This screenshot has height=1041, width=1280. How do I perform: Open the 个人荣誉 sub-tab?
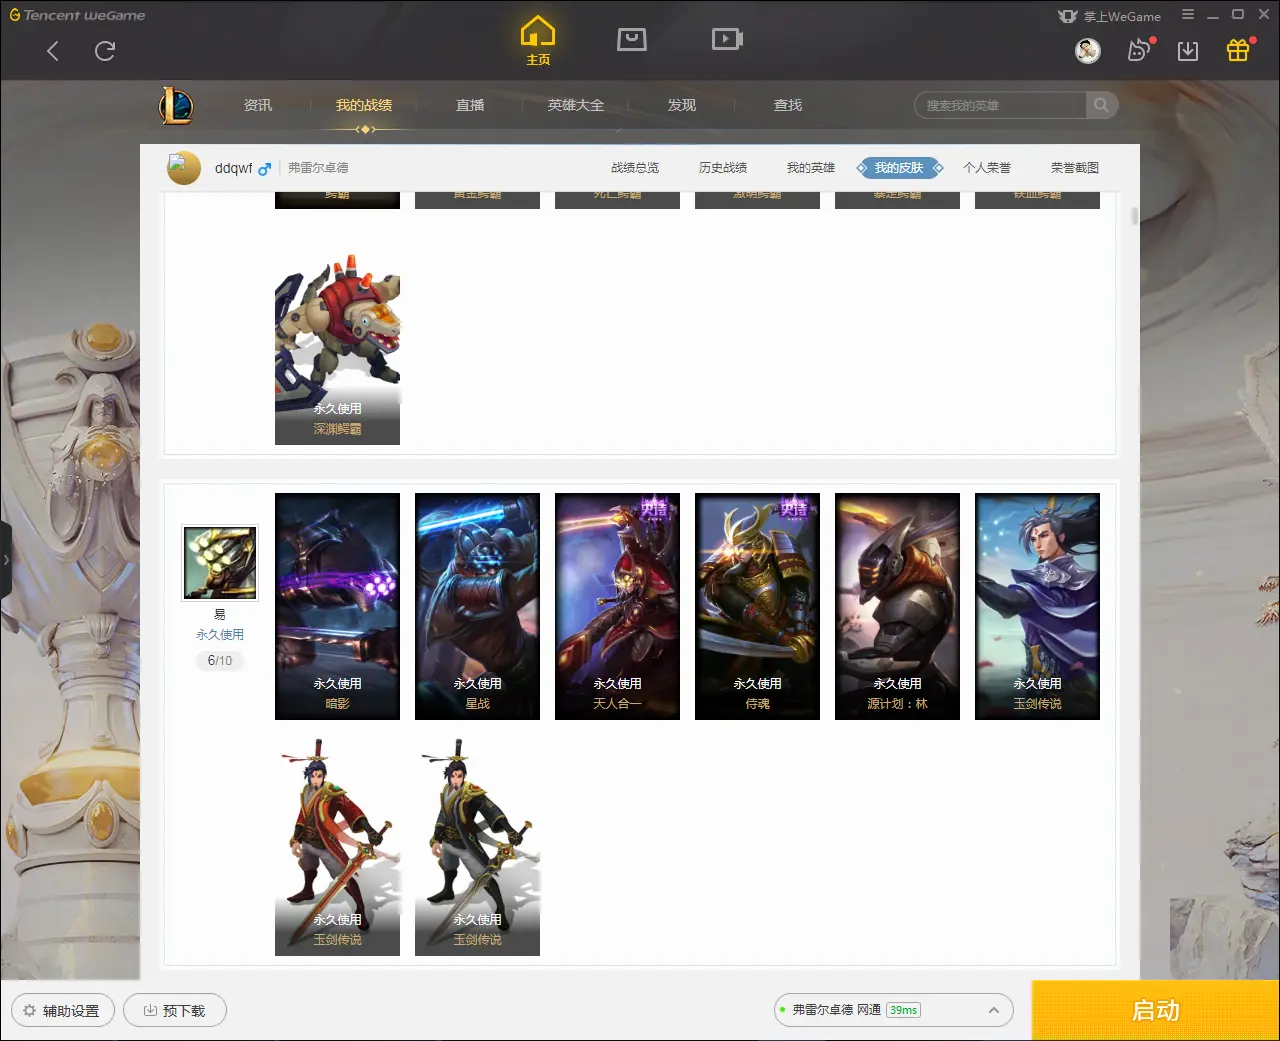pos(987,168)
